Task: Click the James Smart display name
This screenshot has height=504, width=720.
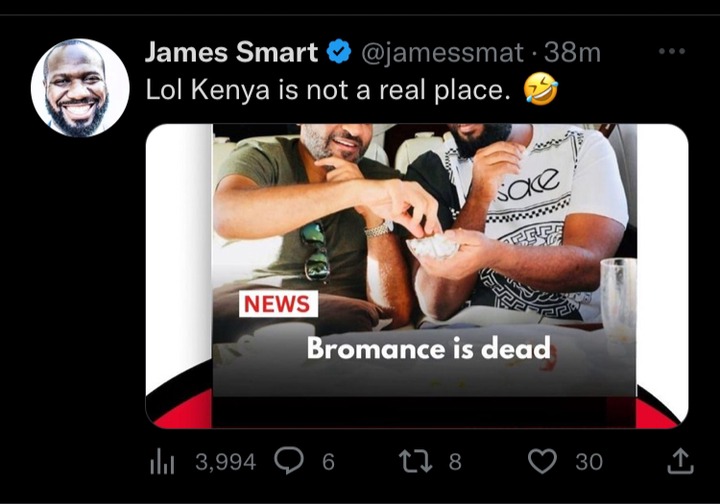Action: (231, 52)
